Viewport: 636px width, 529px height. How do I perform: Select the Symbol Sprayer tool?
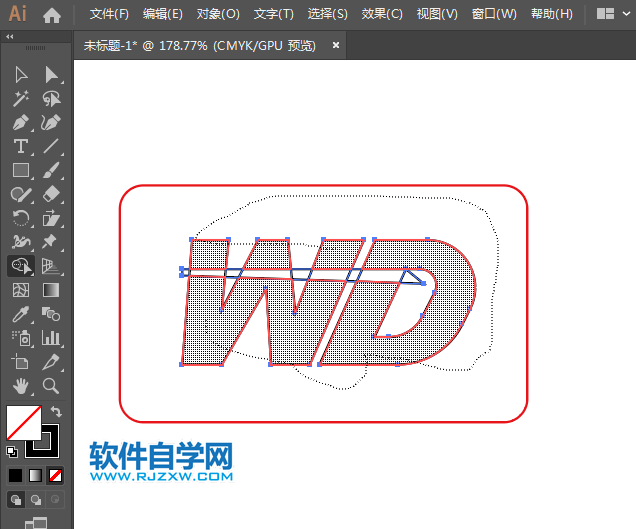coord(21,338)
